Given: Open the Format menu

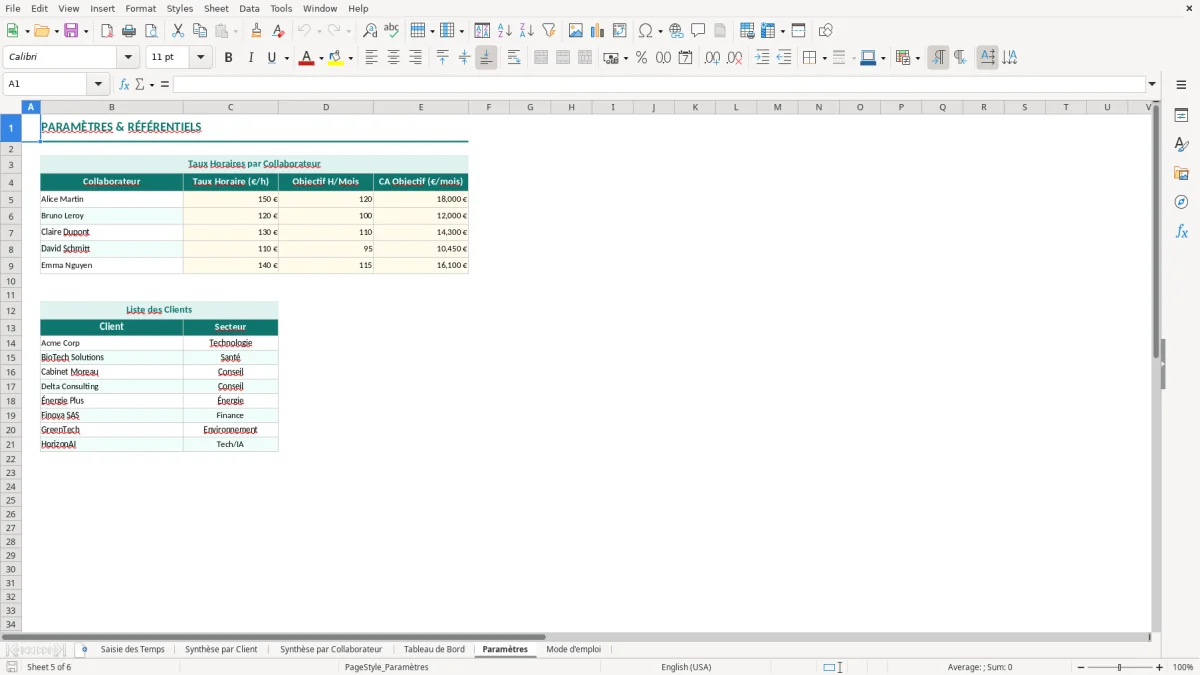Looking at the screenshot, I should (141, 8).
